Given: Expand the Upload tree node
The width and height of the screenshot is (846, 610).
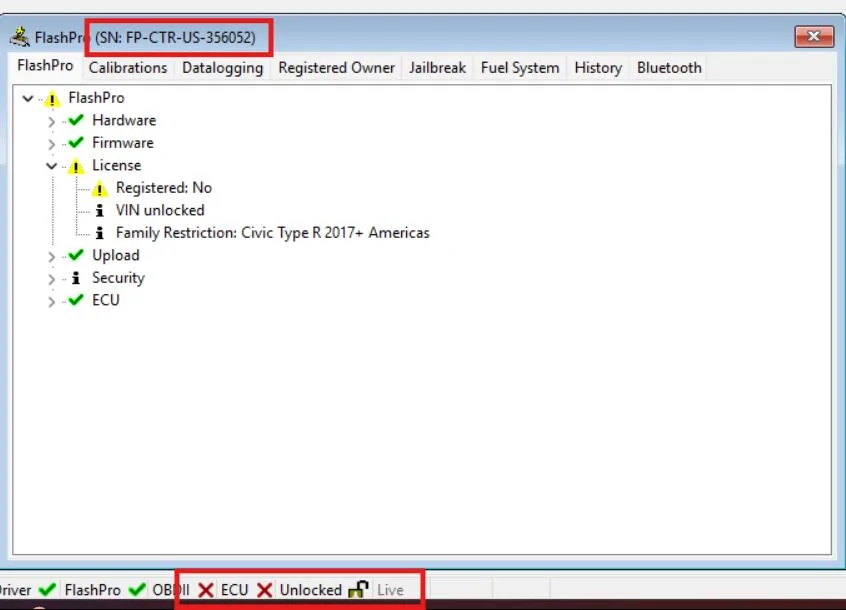Looking at the screenshot, I should tap(51, 256).
